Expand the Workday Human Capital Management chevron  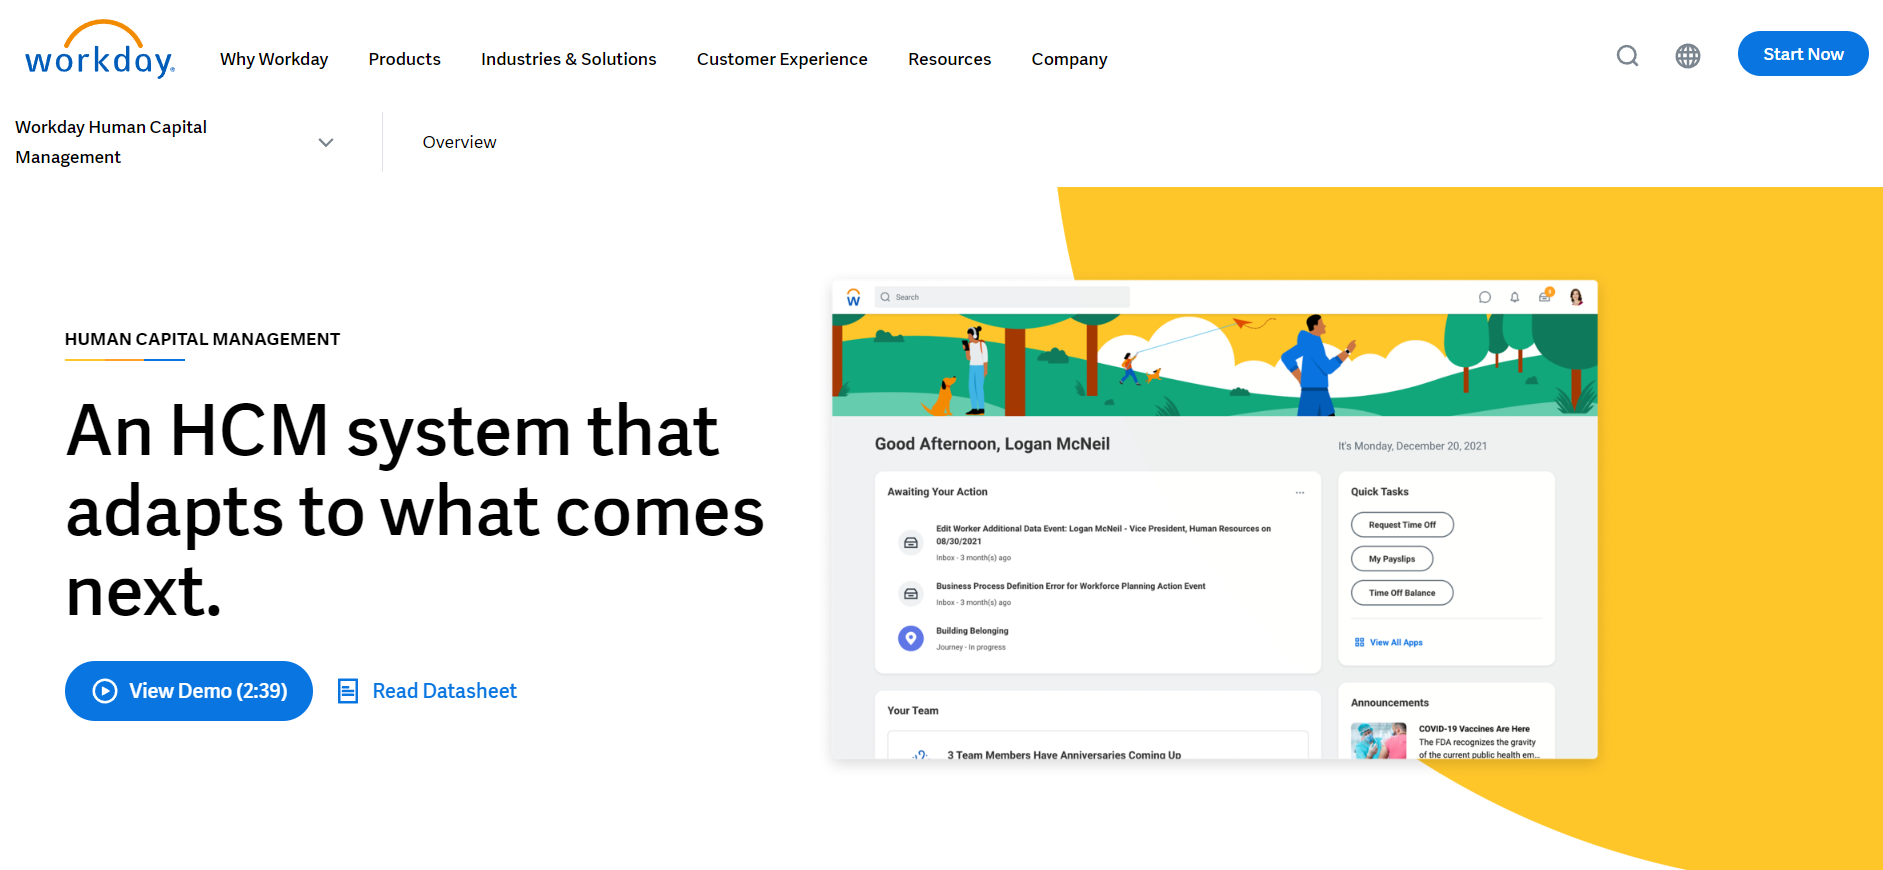click(x=325, y=142)
